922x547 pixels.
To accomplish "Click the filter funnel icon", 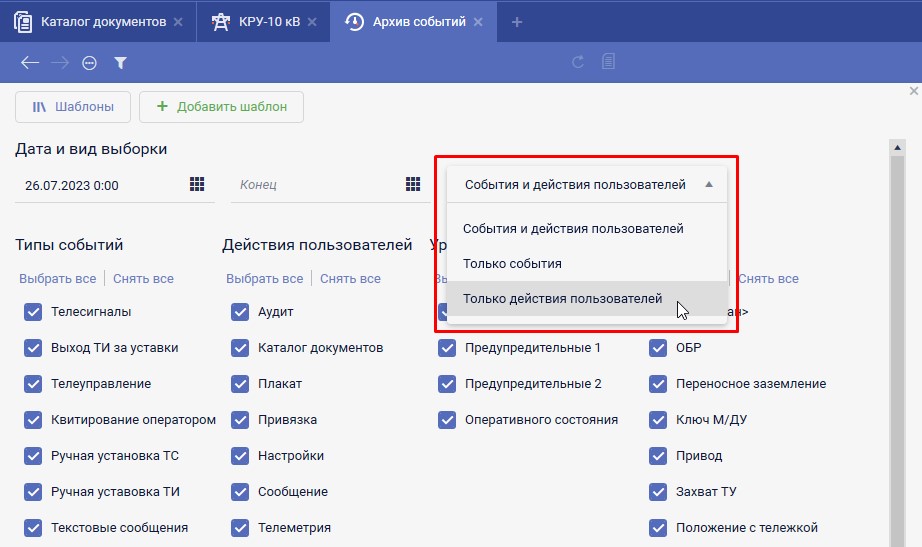I will [x=120, y=63].
